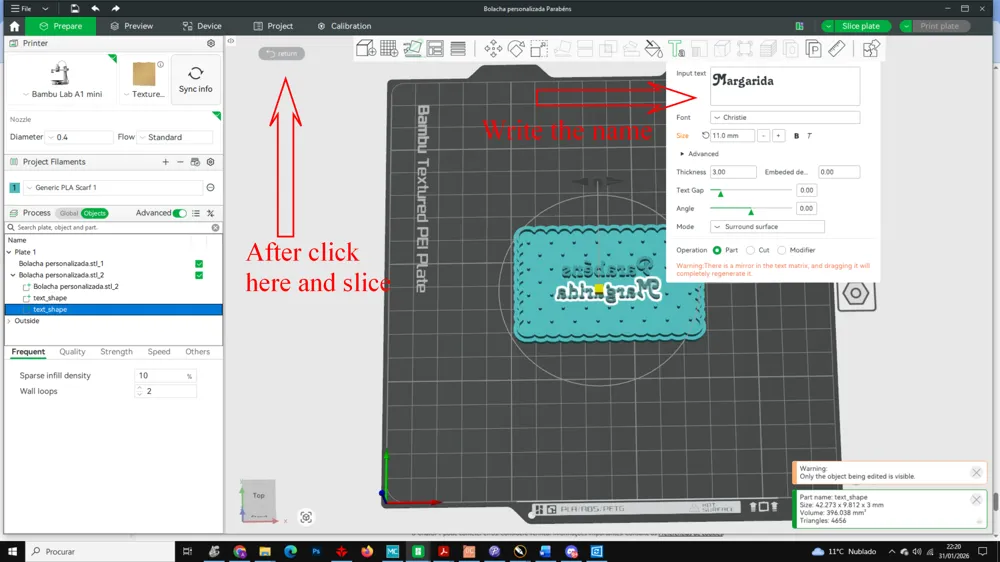Adjust the Angle slider
1000x562 pixels.
751,211
